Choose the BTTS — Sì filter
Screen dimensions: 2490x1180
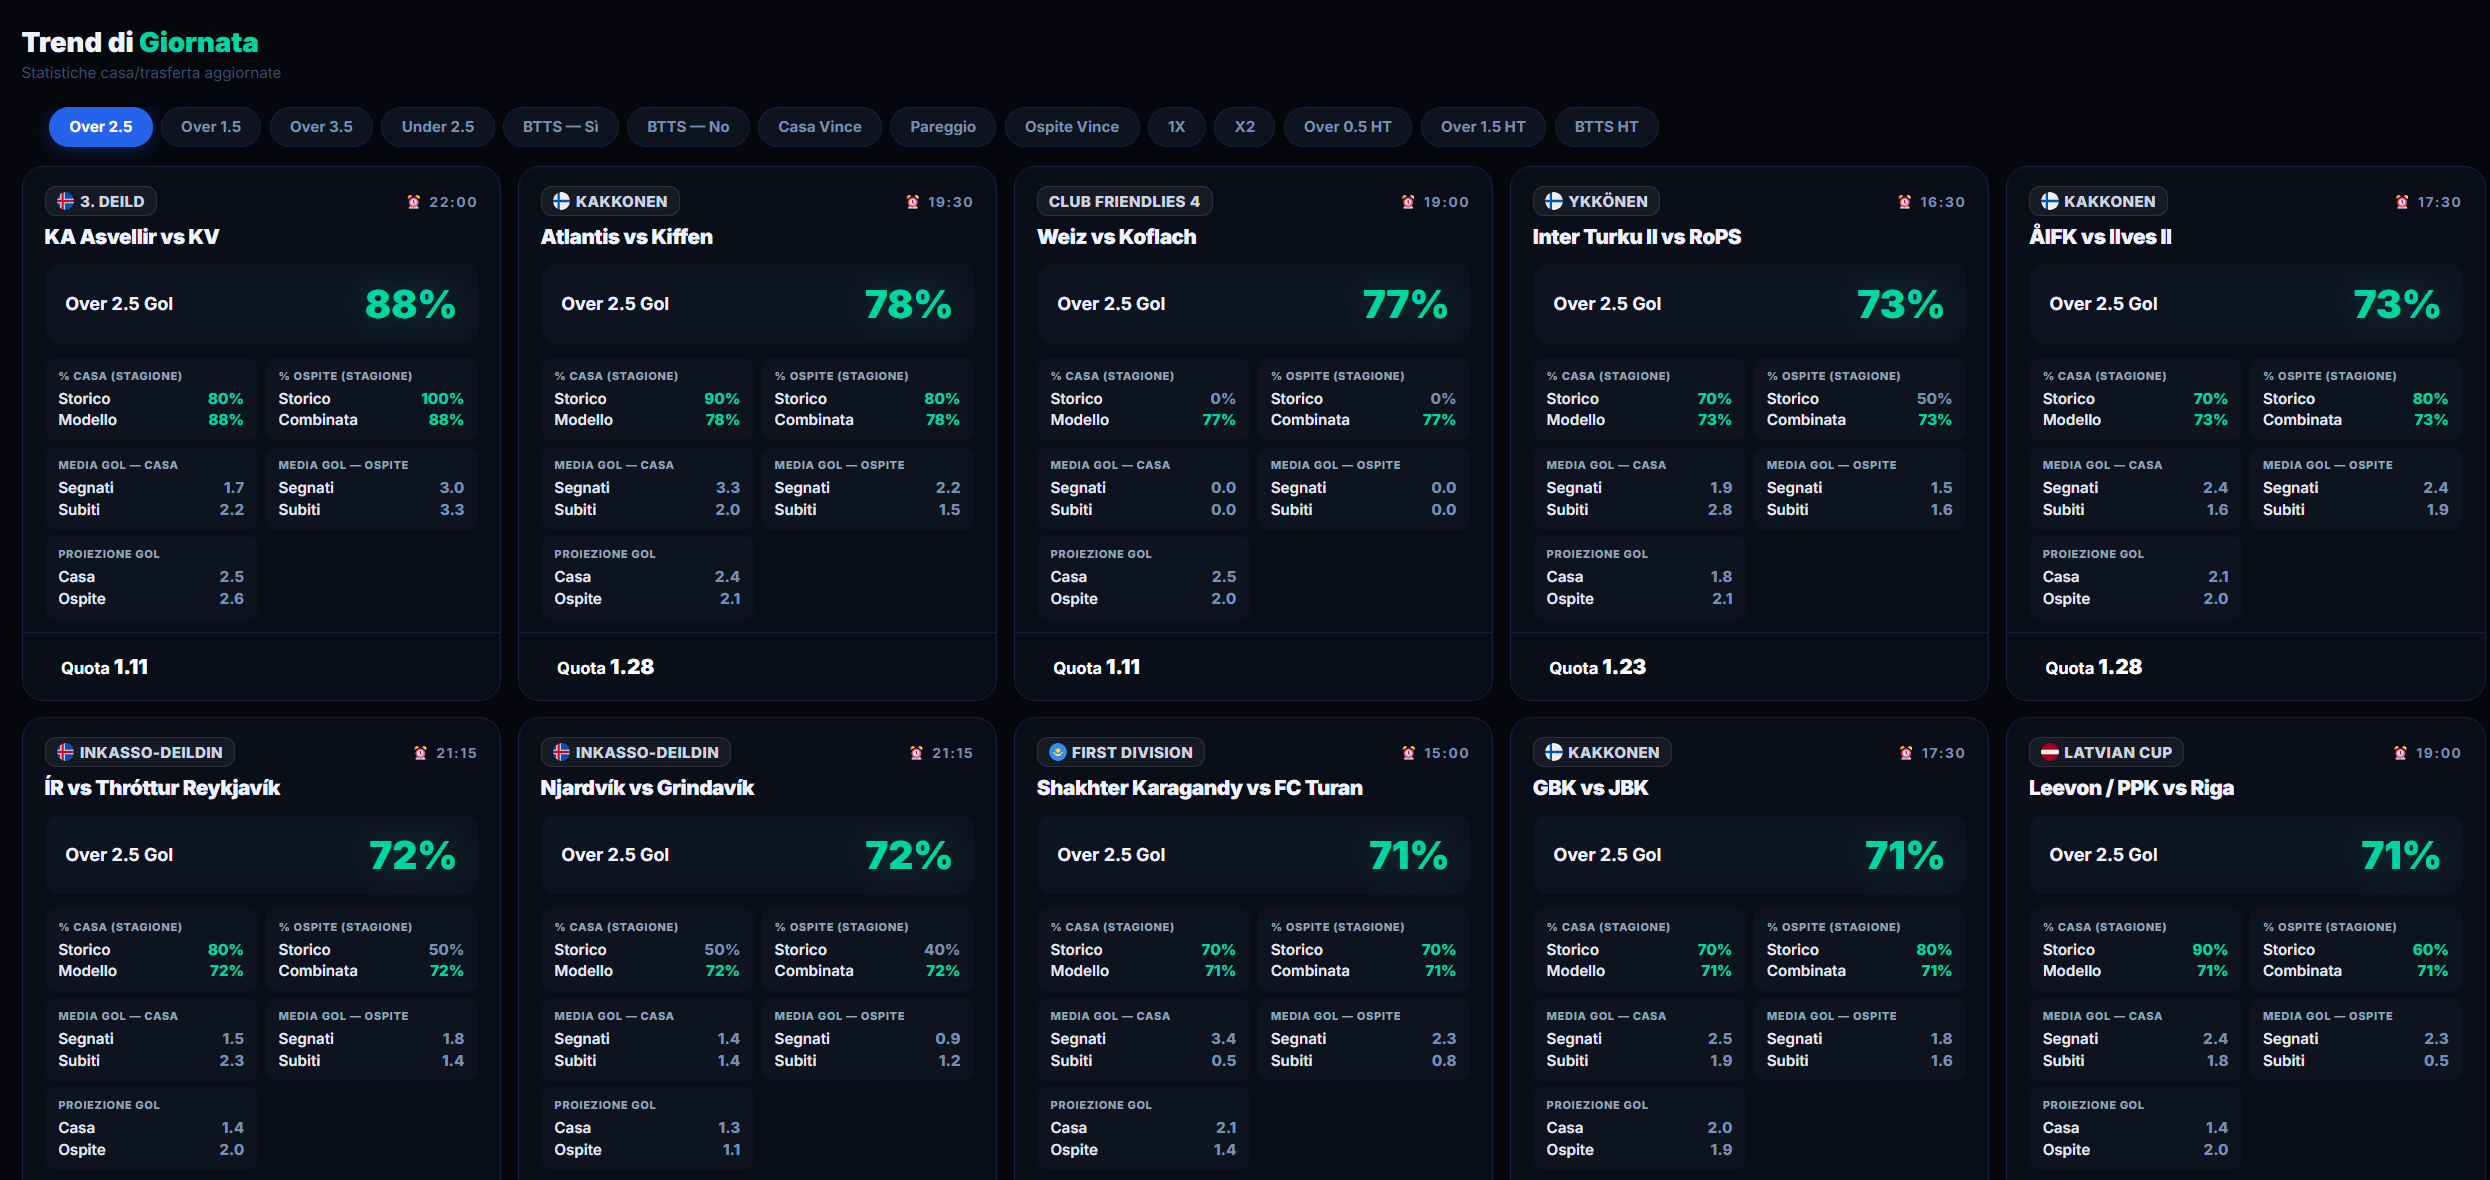[561, 127]
